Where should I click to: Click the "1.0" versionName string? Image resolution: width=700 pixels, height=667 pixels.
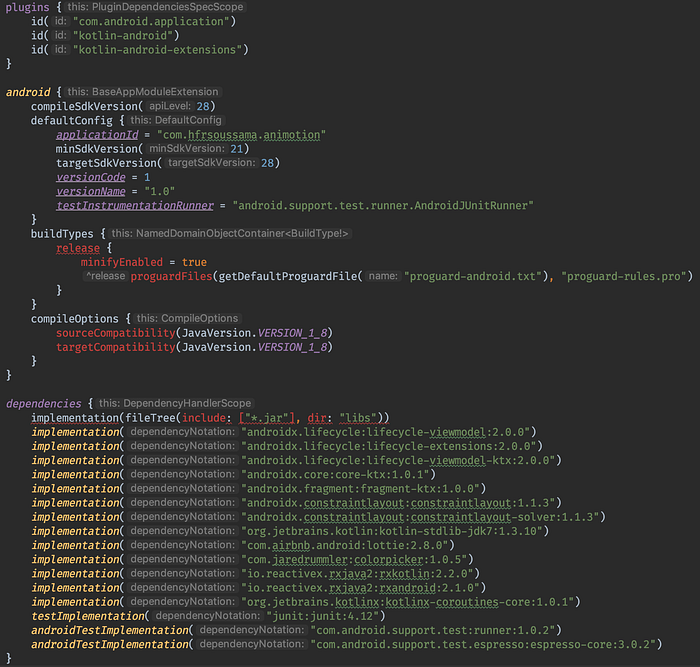[159, 192]
